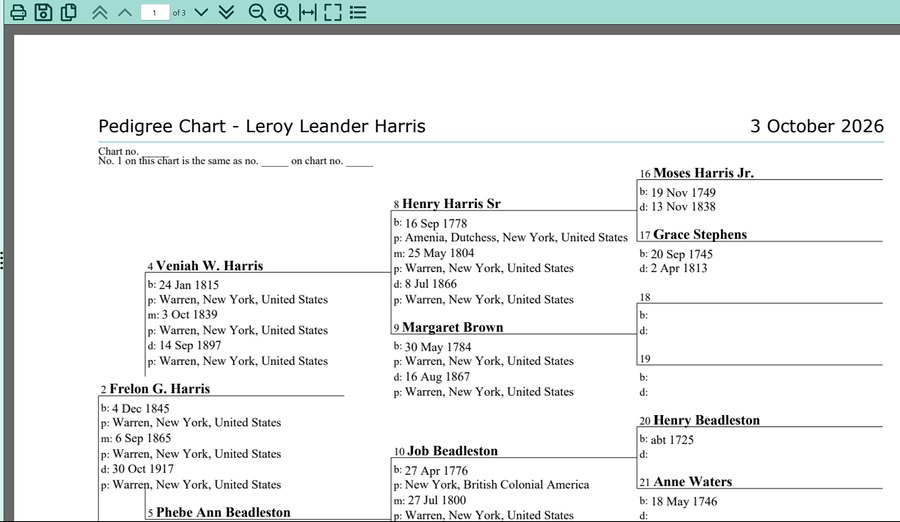The image size is (900, 522).
Task: Go to the first page
Action: [x=100, y=12]
